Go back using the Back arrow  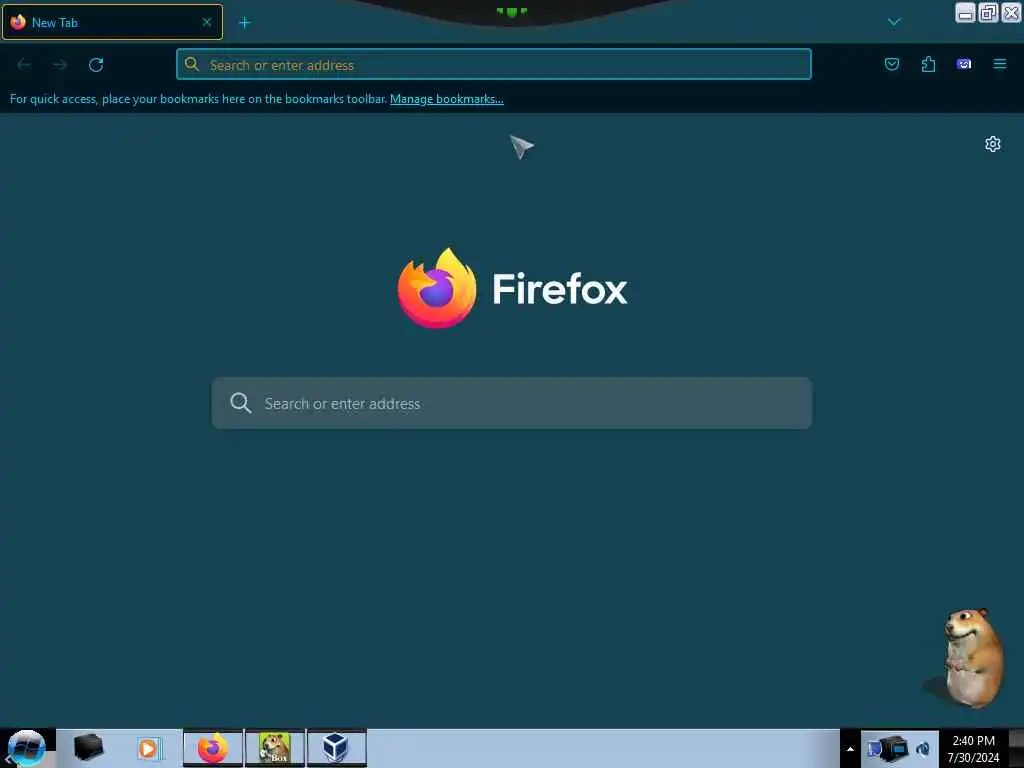click(x=24, y=65)
